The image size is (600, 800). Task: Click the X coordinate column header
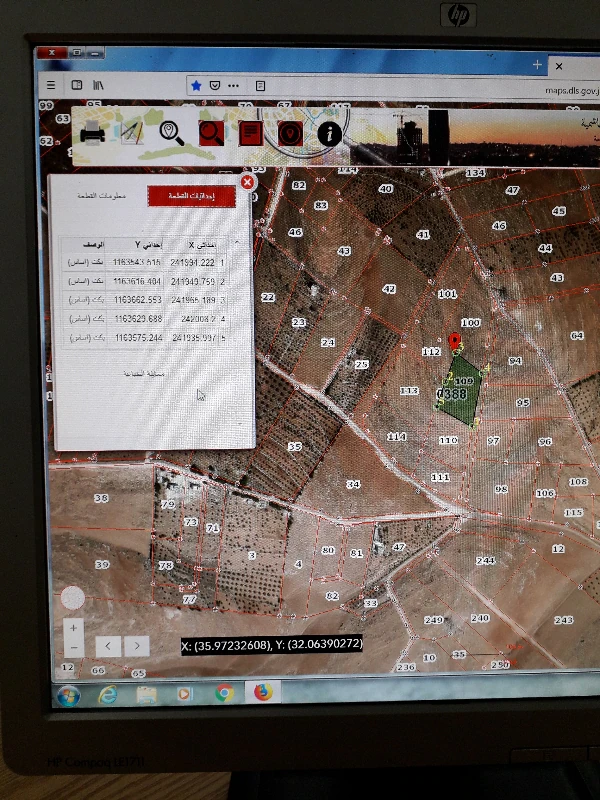coord(202,245)
